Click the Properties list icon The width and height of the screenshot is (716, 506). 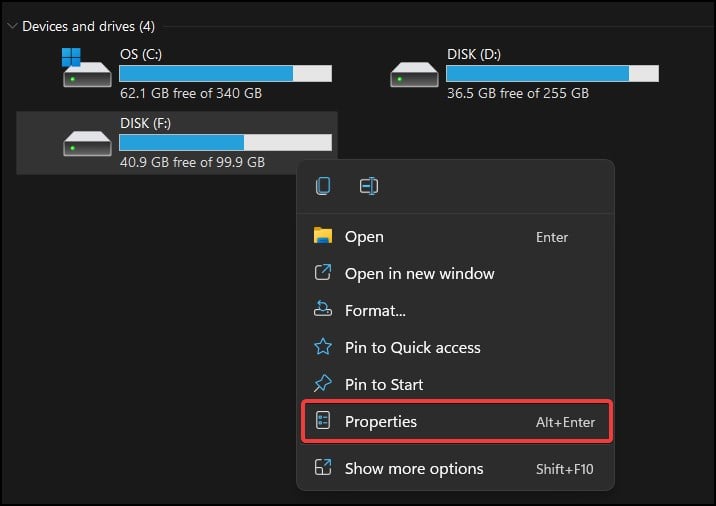pyautogui.click(x=323, y=421)
